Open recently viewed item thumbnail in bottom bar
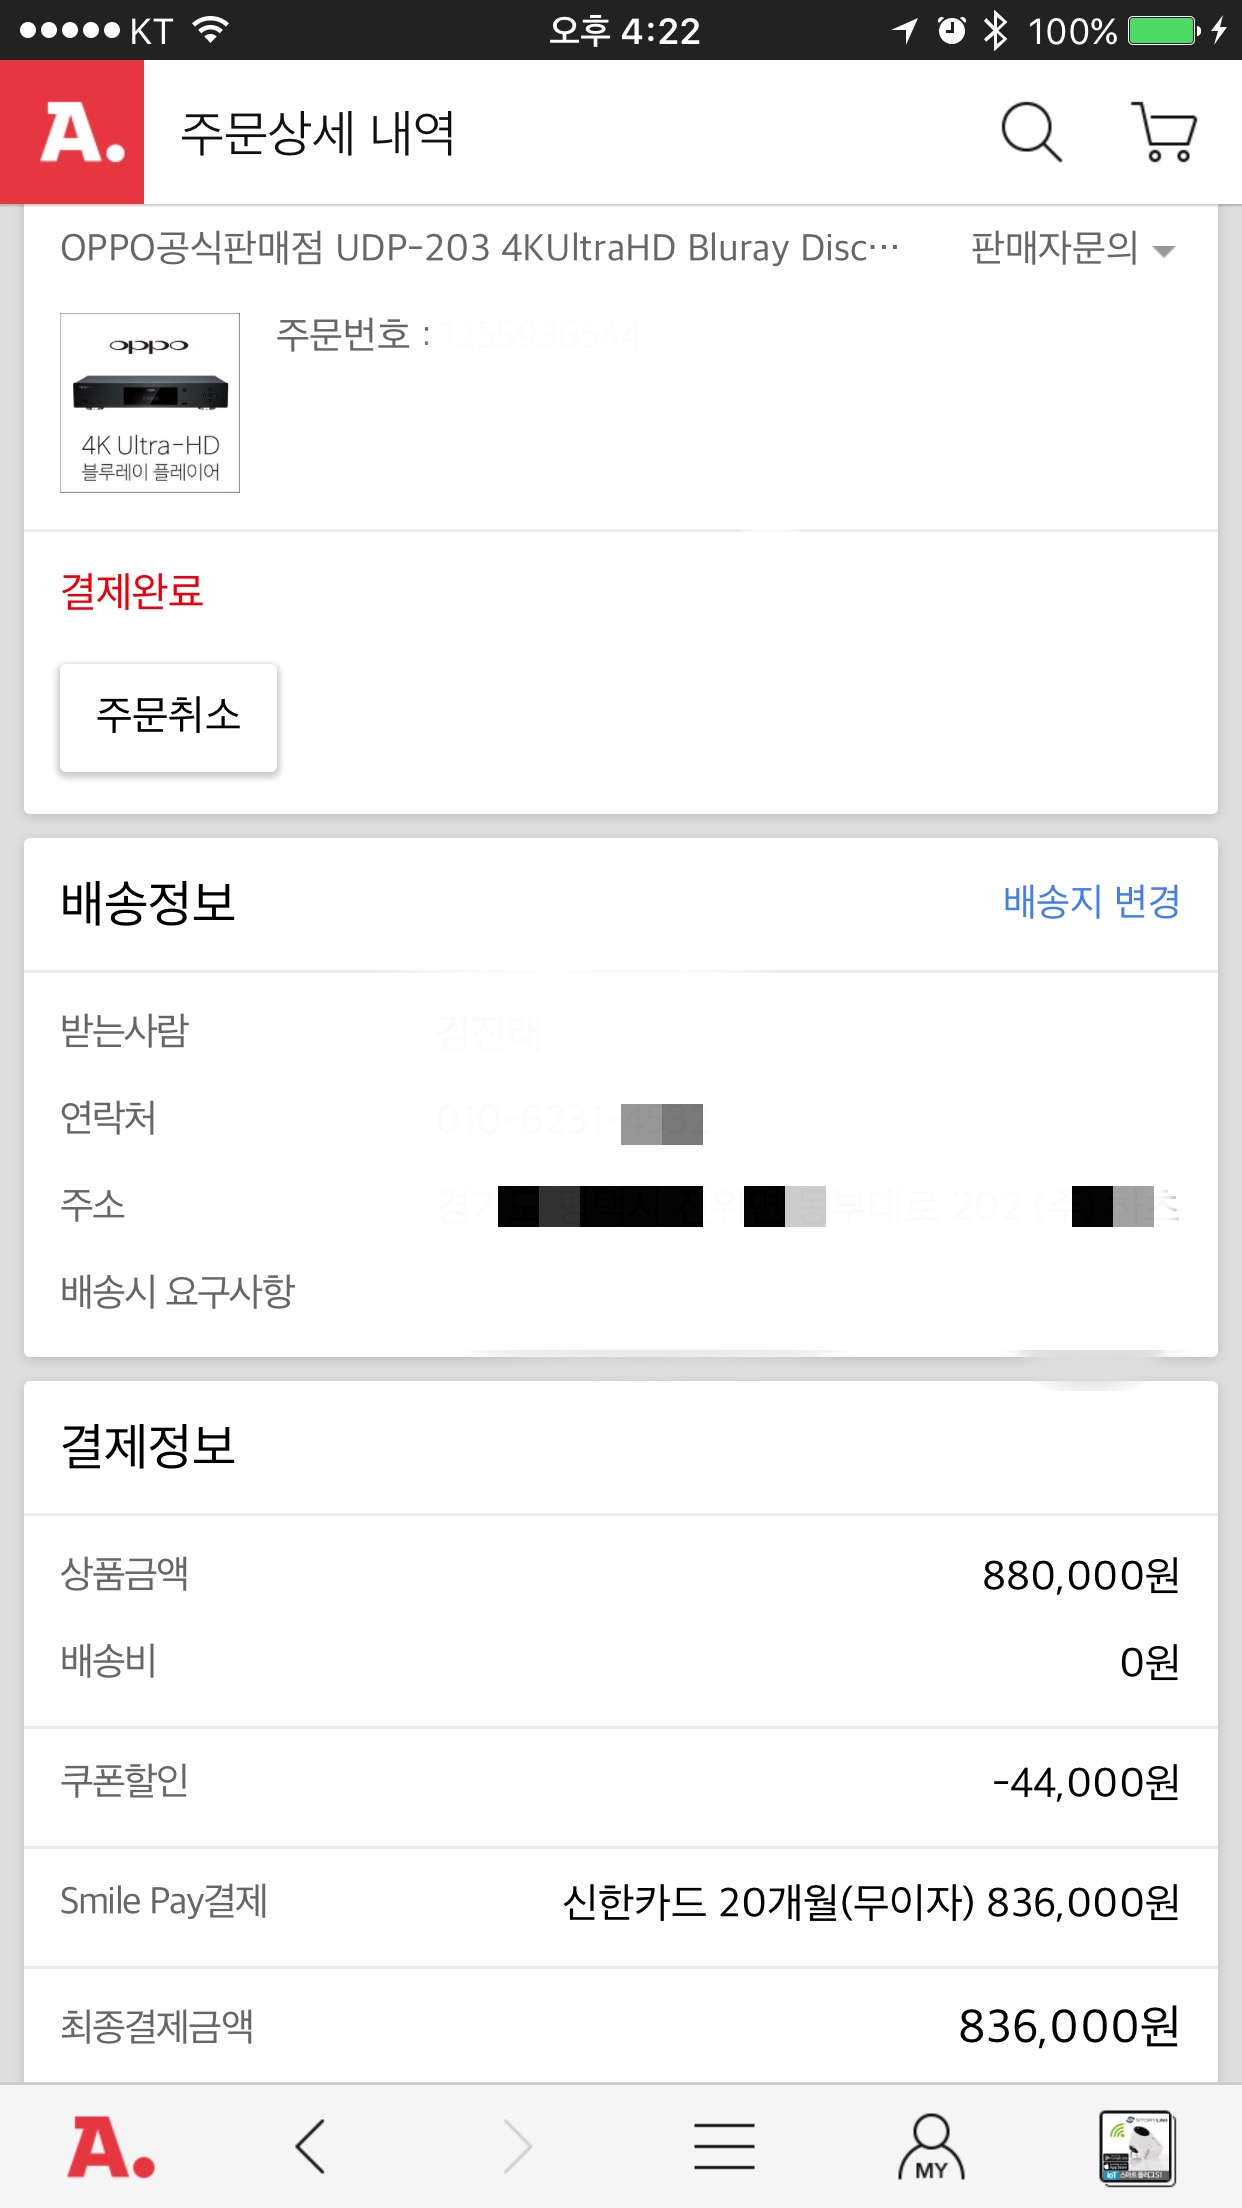This screenshot has height=2208, width=1242. pos(1137,2147)
